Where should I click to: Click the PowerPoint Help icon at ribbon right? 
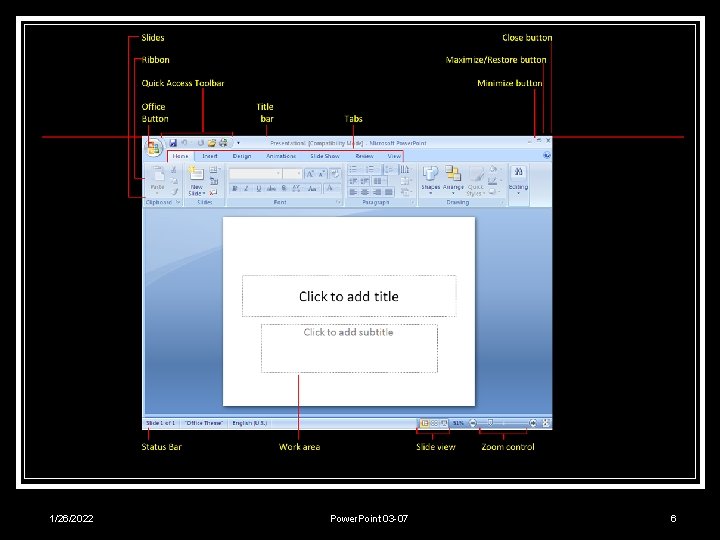546,156
